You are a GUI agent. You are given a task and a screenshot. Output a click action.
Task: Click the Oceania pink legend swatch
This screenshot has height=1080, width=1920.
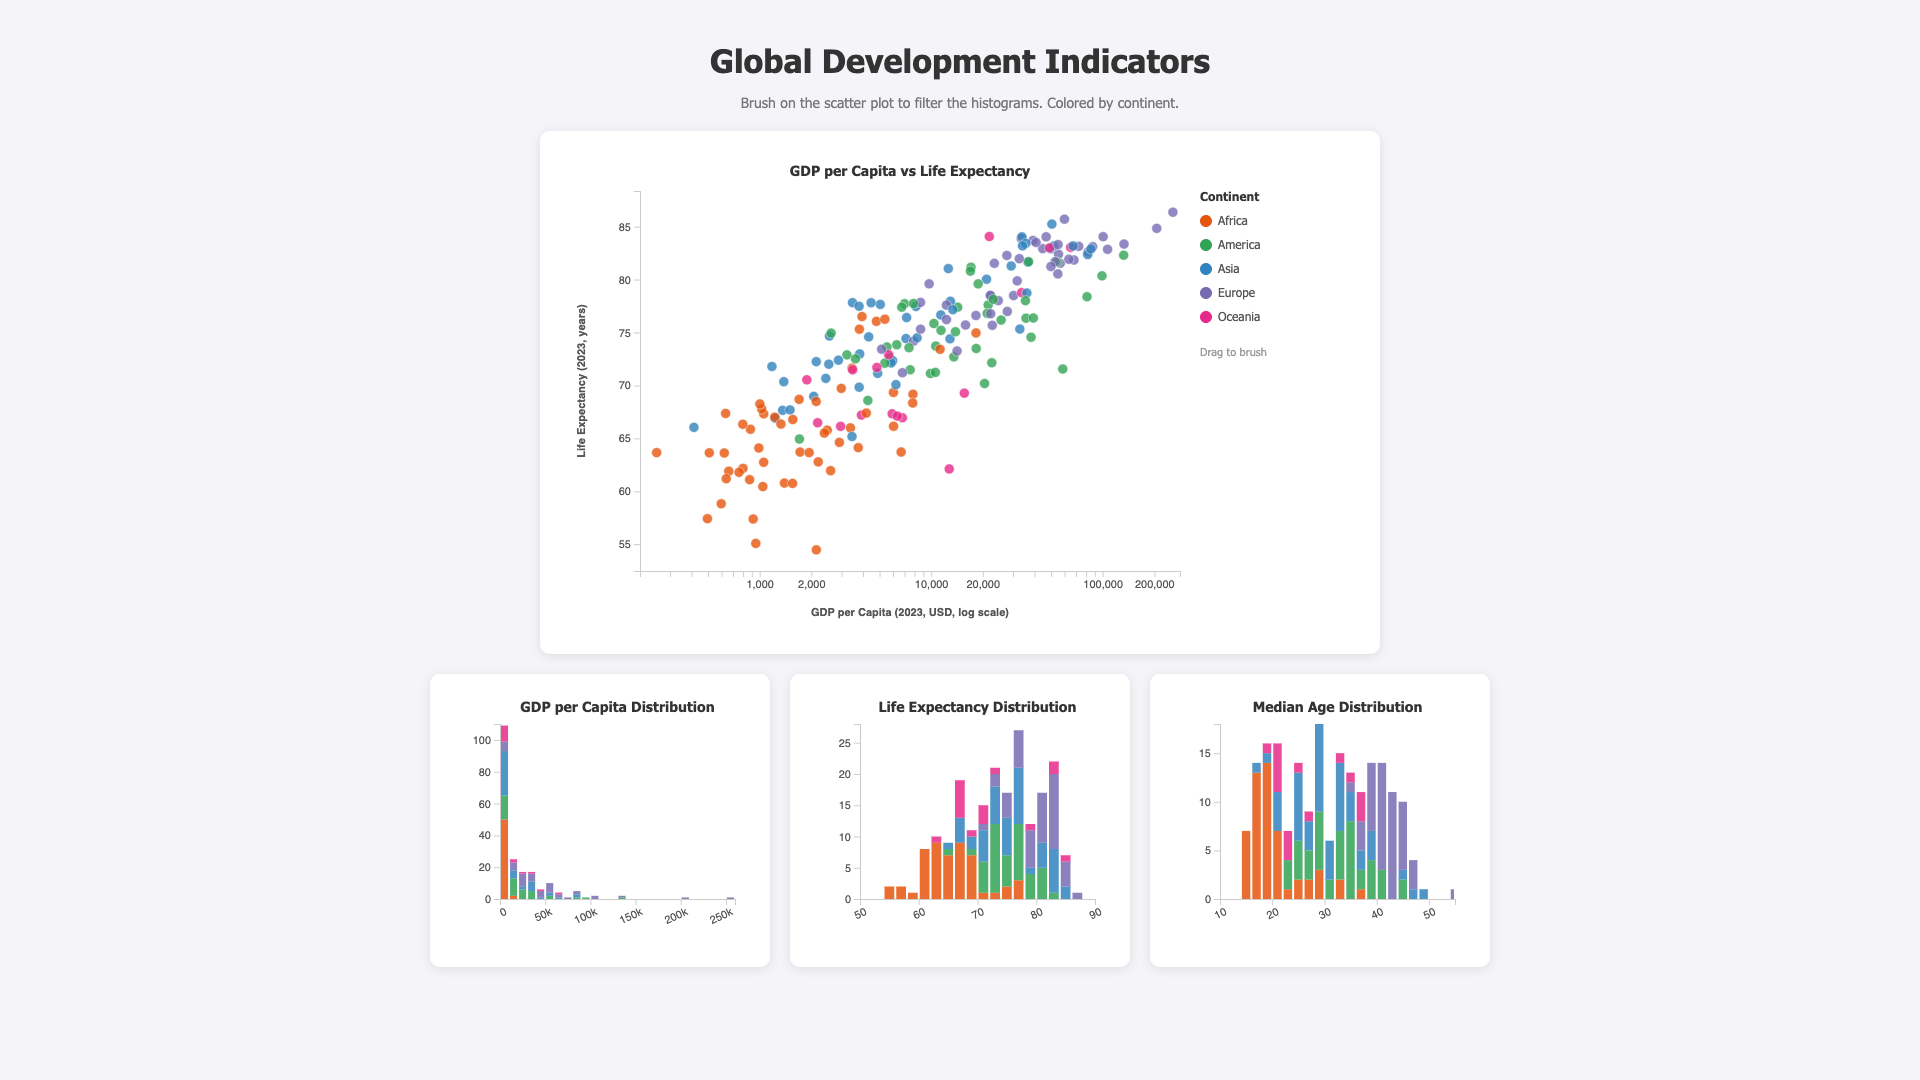1206,317
